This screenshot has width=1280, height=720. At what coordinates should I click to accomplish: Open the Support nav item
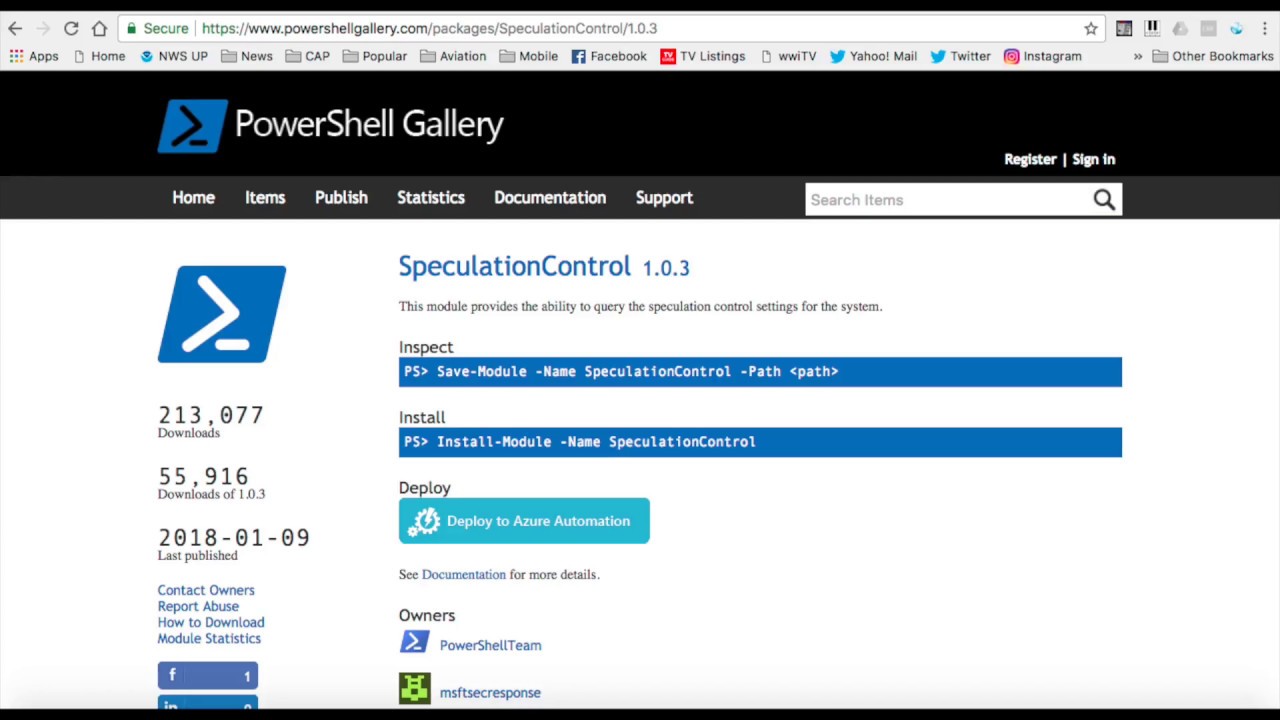pyautogui.click(x=664, y=198)
